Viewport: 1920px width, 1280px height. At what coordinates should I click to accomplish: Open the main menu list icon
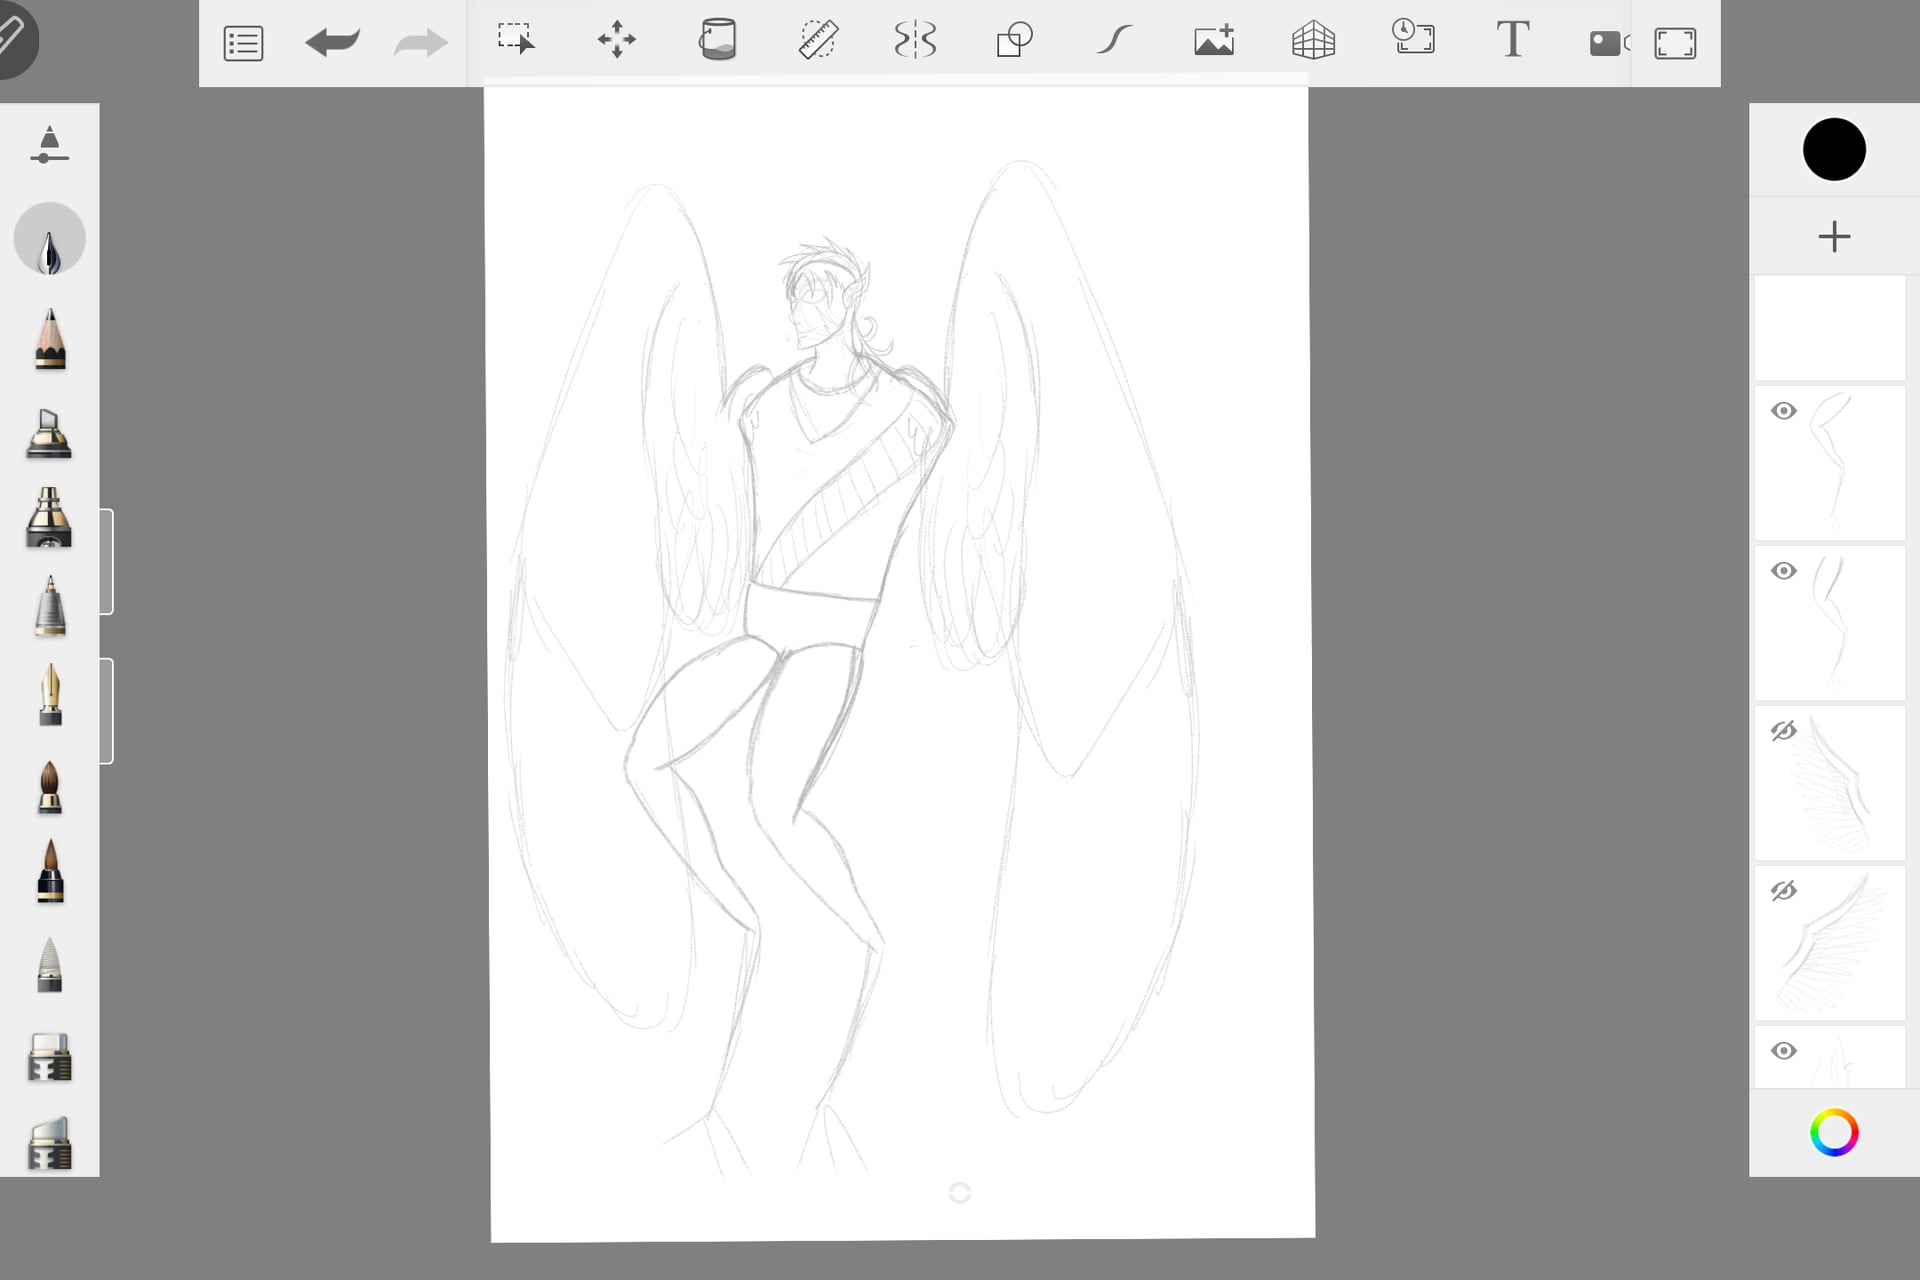(243, 43)
